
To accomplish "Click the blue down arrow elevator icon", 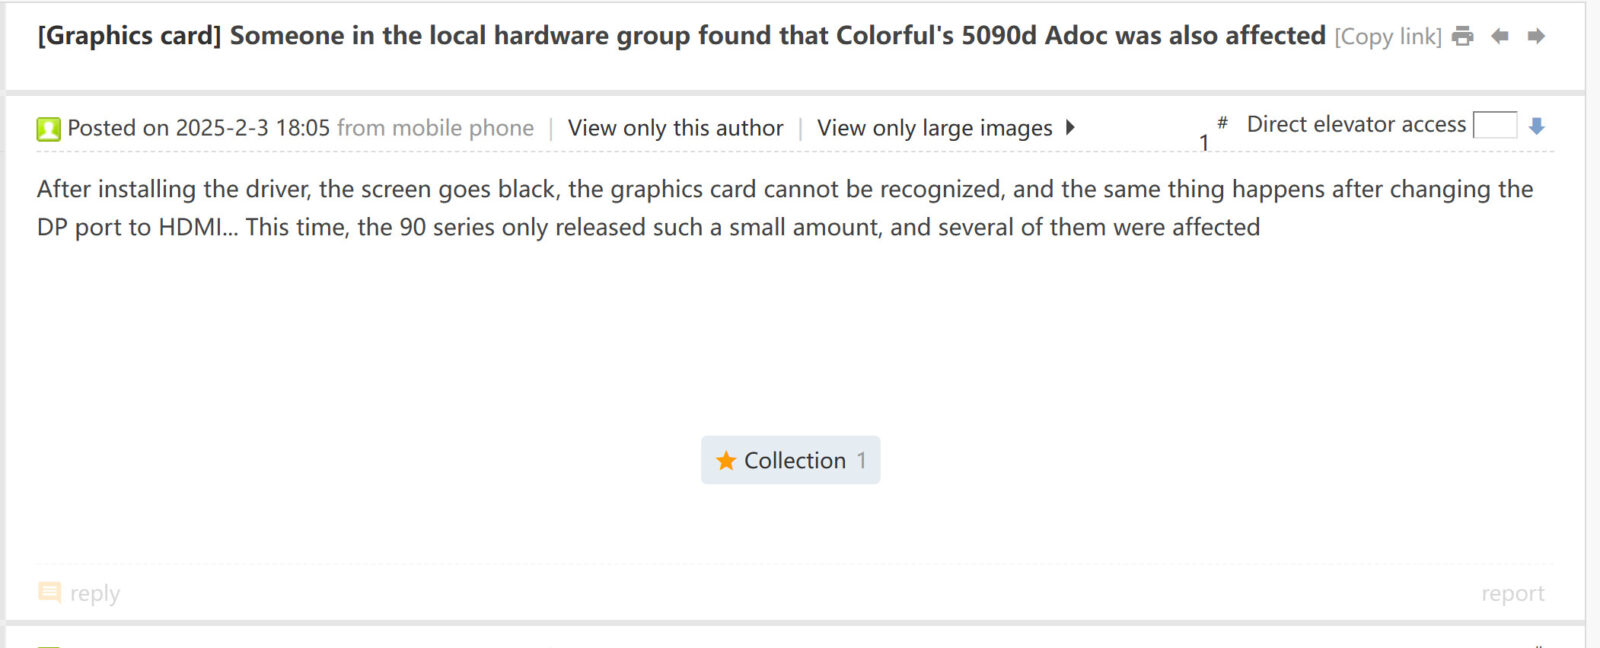I will 1537,126.
